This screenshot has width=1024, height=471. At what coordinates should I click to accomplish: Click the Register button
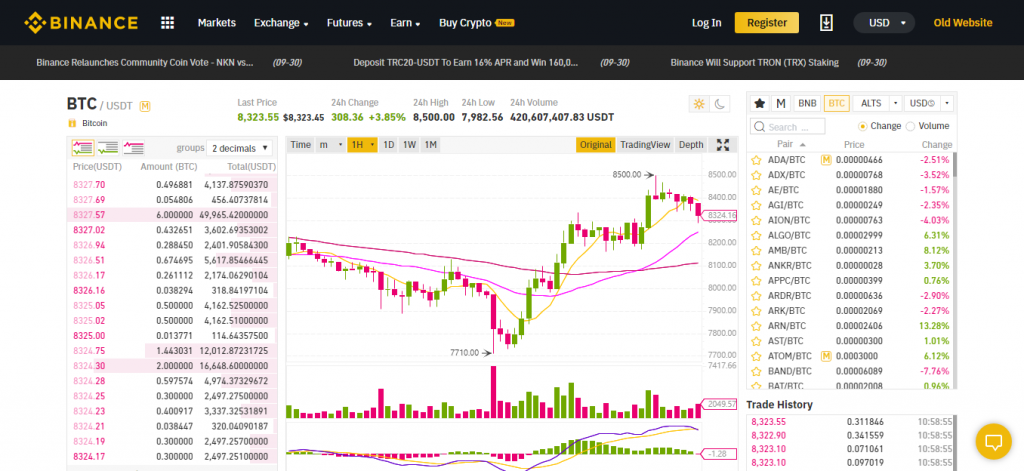click(x=767, y=23)
